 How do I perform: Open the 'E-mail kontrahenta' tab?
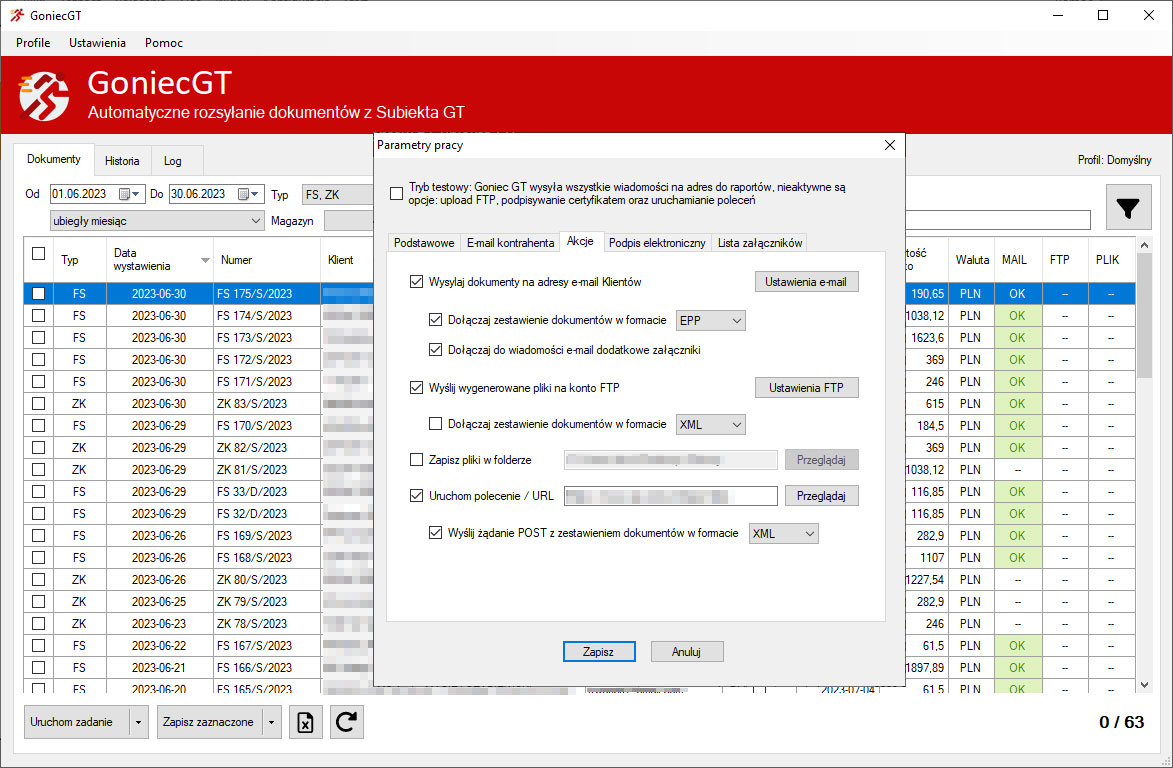[510, 243]
